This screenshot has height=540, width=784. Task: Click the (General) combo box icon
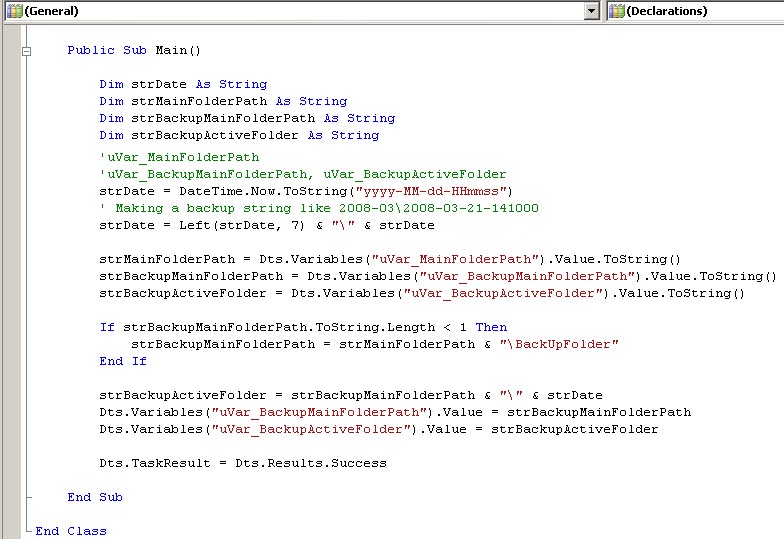tap(14, 10)
